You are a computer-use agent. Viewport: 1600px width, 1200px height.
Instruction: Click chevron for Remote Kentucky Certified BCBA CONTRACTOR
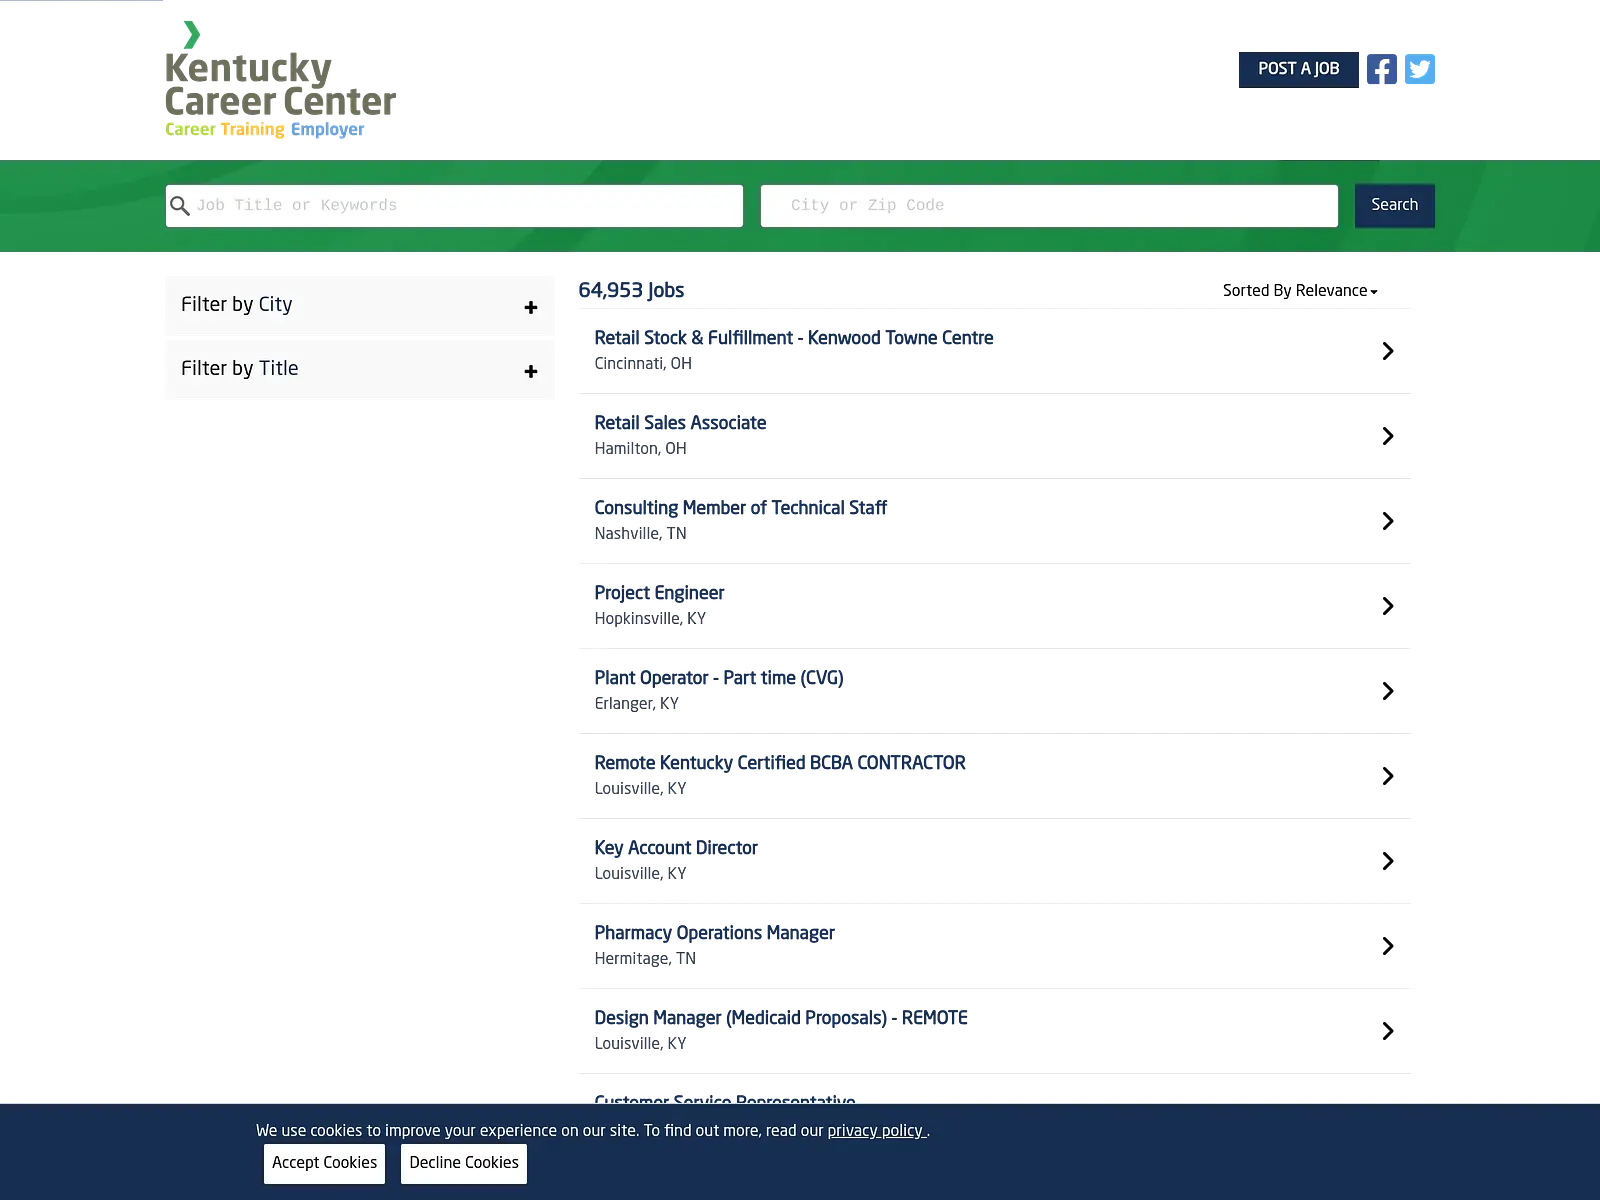pyautogui.click(x=1387, y=776)
